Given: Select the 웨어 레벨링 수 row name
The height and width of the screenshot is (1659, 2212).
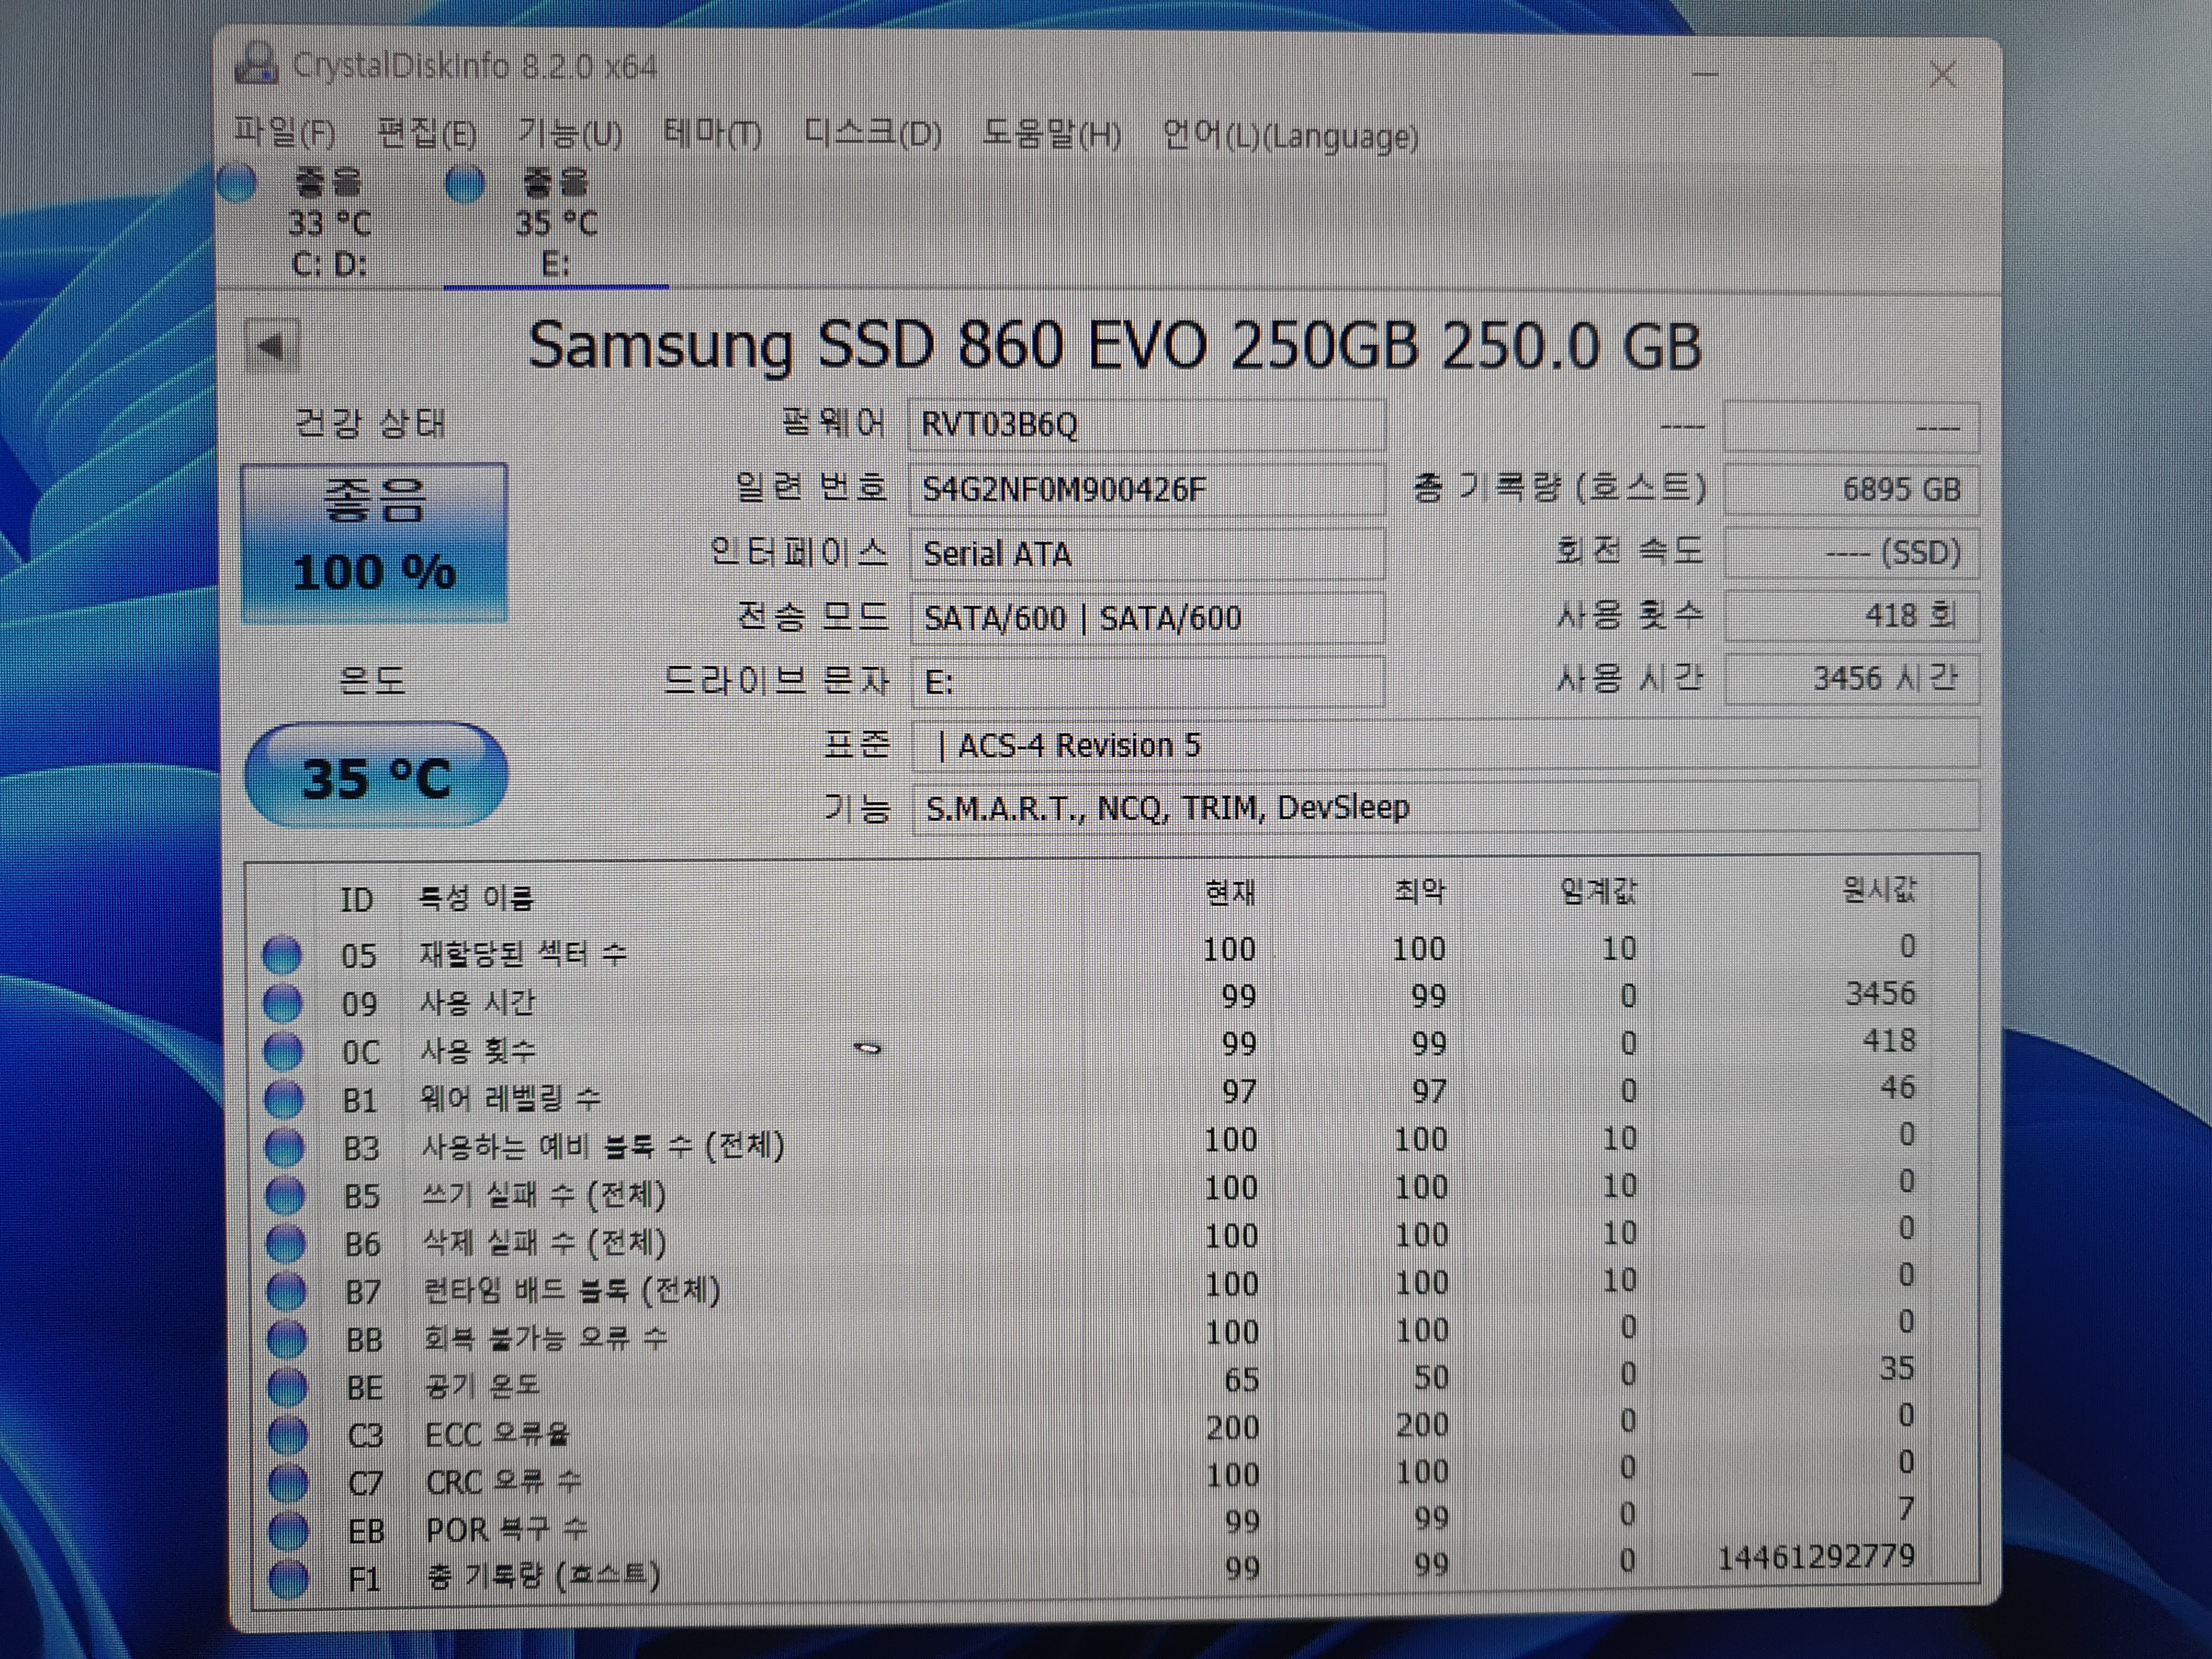Looking at the screenshot, I should [510, 1099].
